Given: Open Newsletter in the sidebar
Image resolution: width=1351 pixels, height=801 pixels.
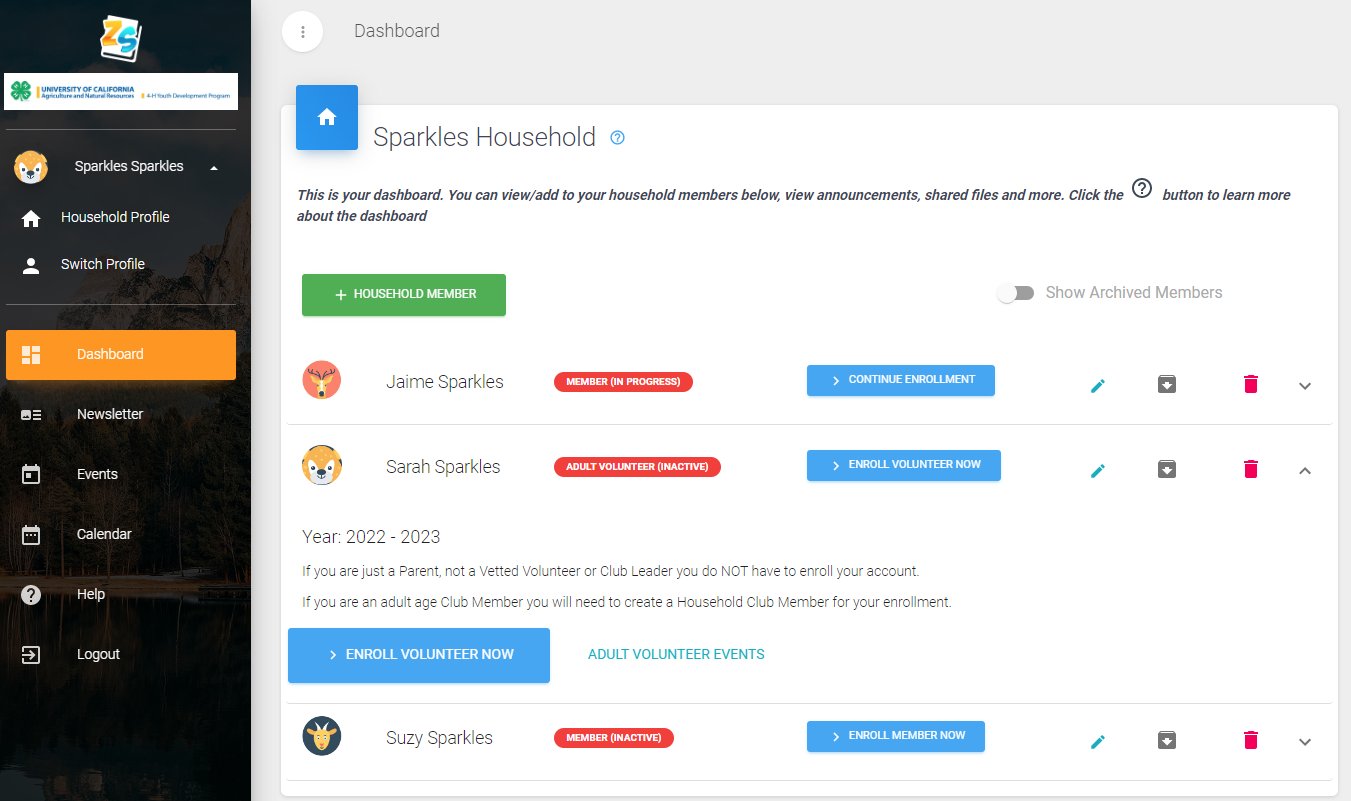Looking at the screenshot, I should 110,414.
